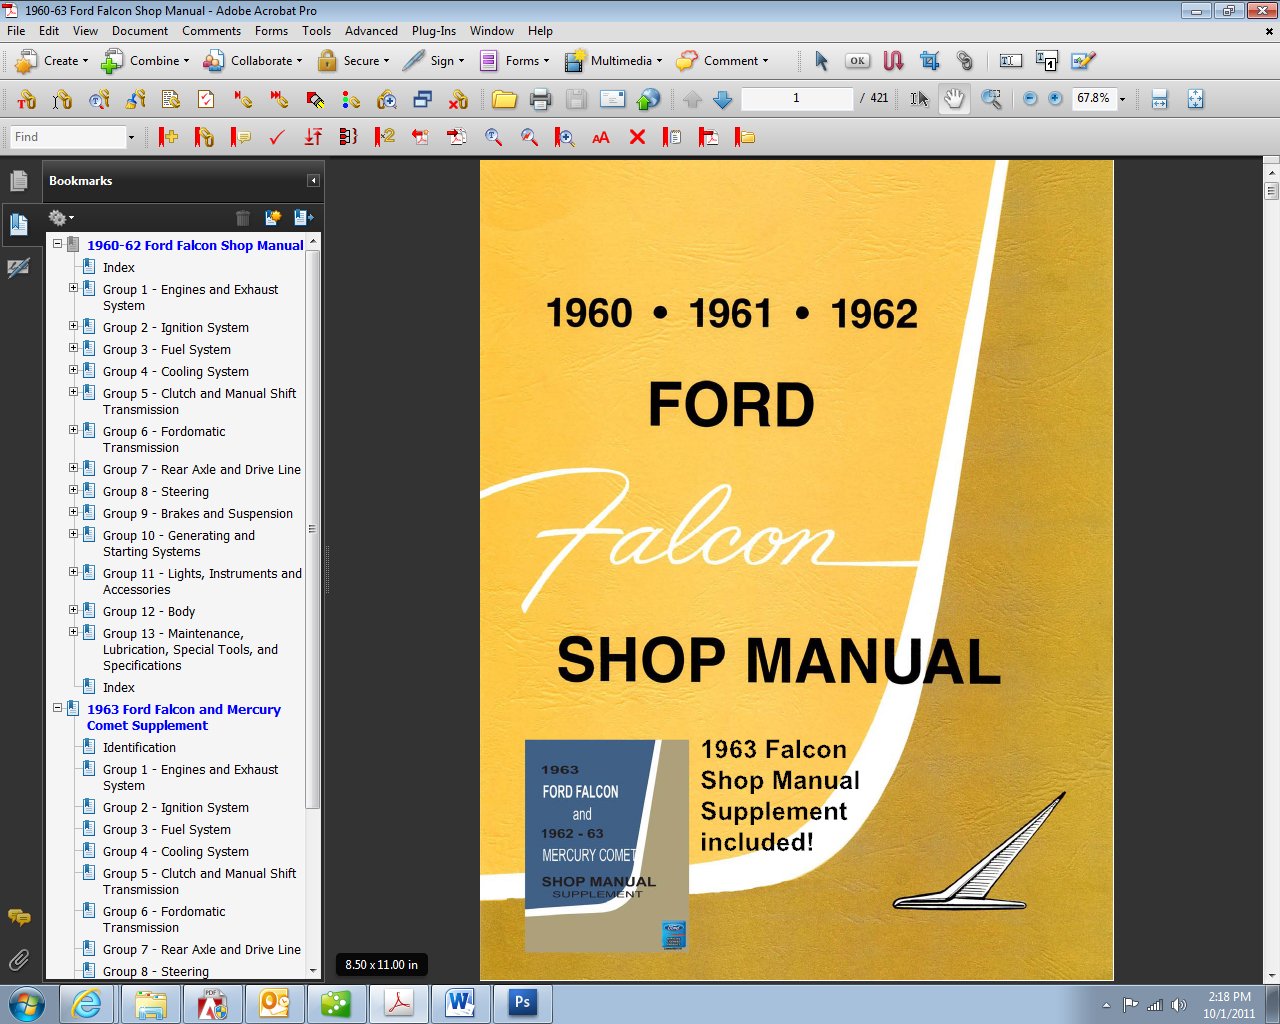The image size is (1280, 1024).
Task: Select the Crop tool icon
Action: (929, 61)
